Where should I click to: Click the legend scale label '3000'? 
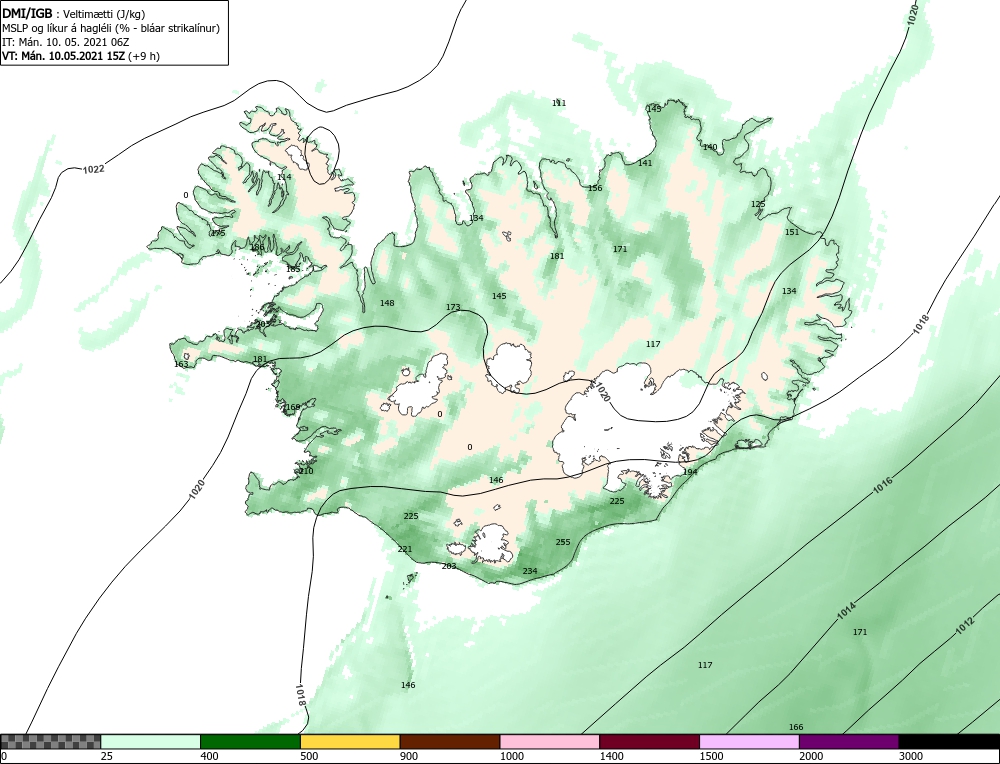[x=910, y=756]
